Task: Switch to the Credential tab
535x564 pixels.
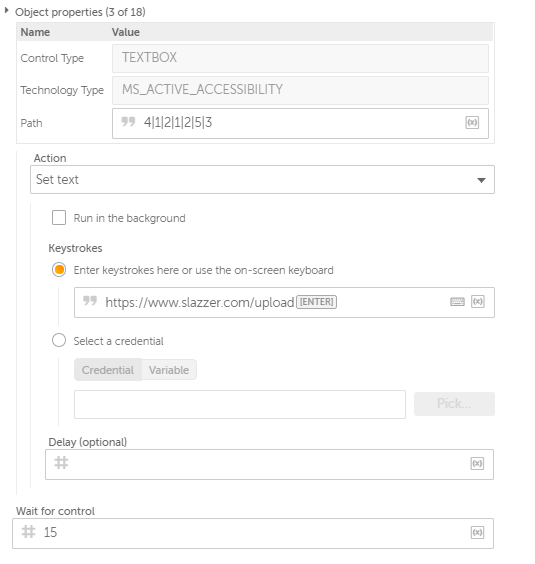Action: [x=108, y=370]
